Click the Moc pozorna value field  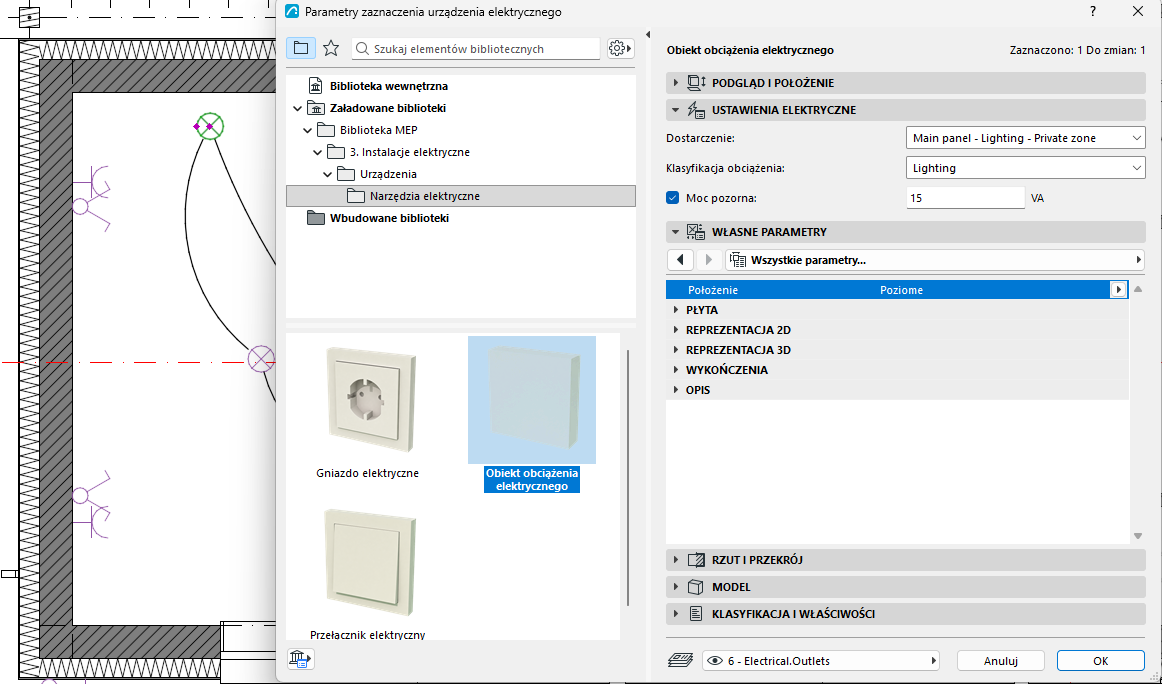(966, 198)
